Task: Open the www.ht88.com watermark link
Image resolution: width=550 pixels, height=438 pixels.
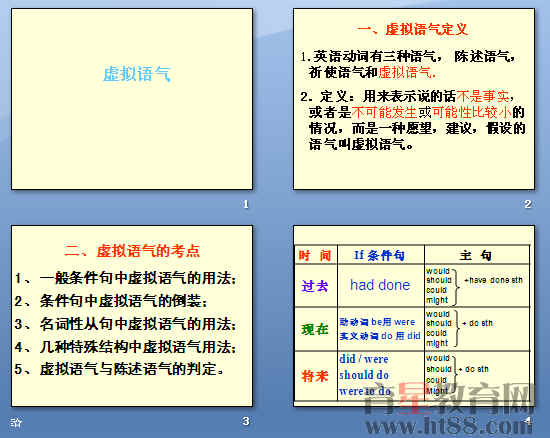Action: tap(449, 426)
